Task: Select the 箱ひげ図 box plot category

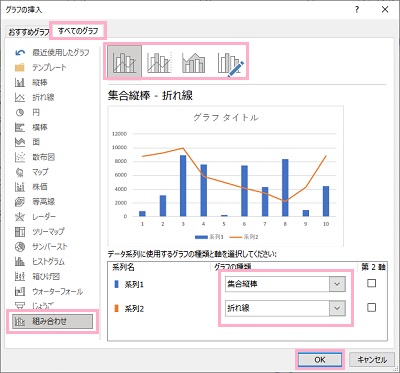Action: click(37, 276)
